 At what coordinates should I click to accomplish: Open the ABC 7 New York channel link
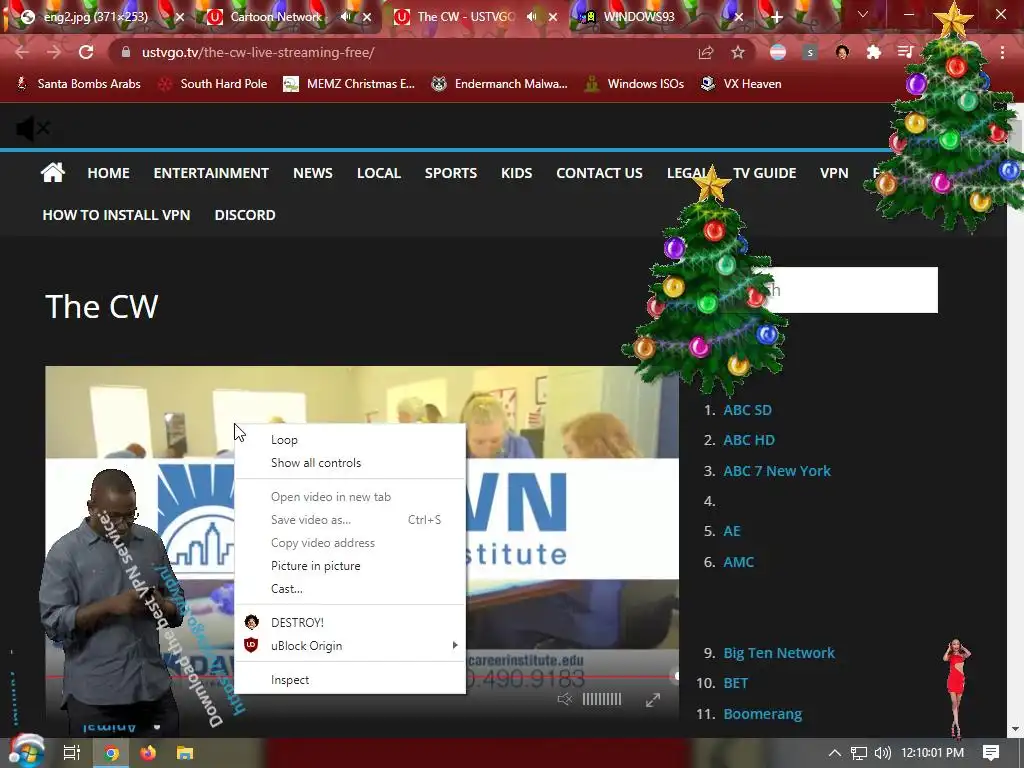[776, 471]
